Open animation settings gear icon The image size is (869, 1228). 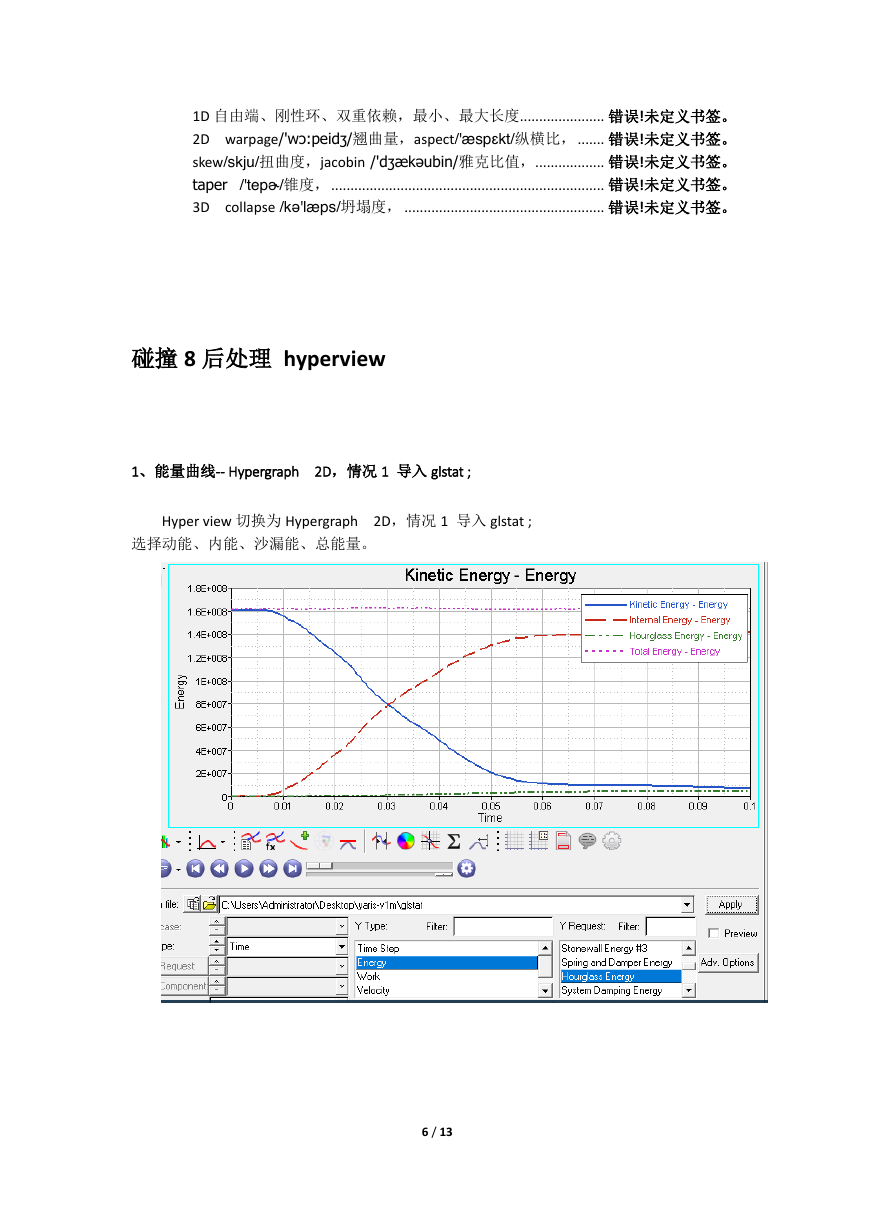(466, 868)
